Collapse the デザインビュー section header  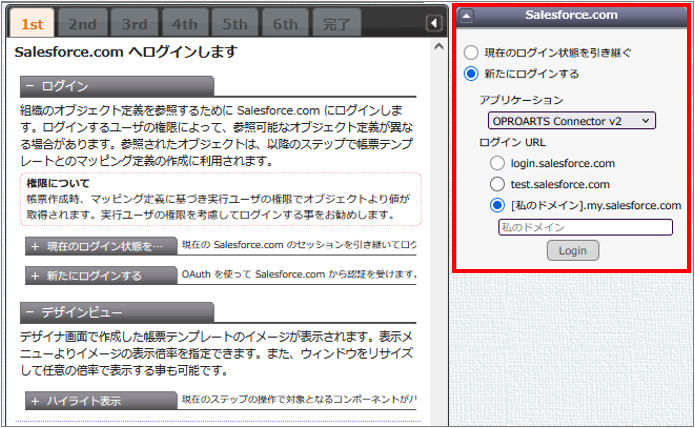coord(117,312)
